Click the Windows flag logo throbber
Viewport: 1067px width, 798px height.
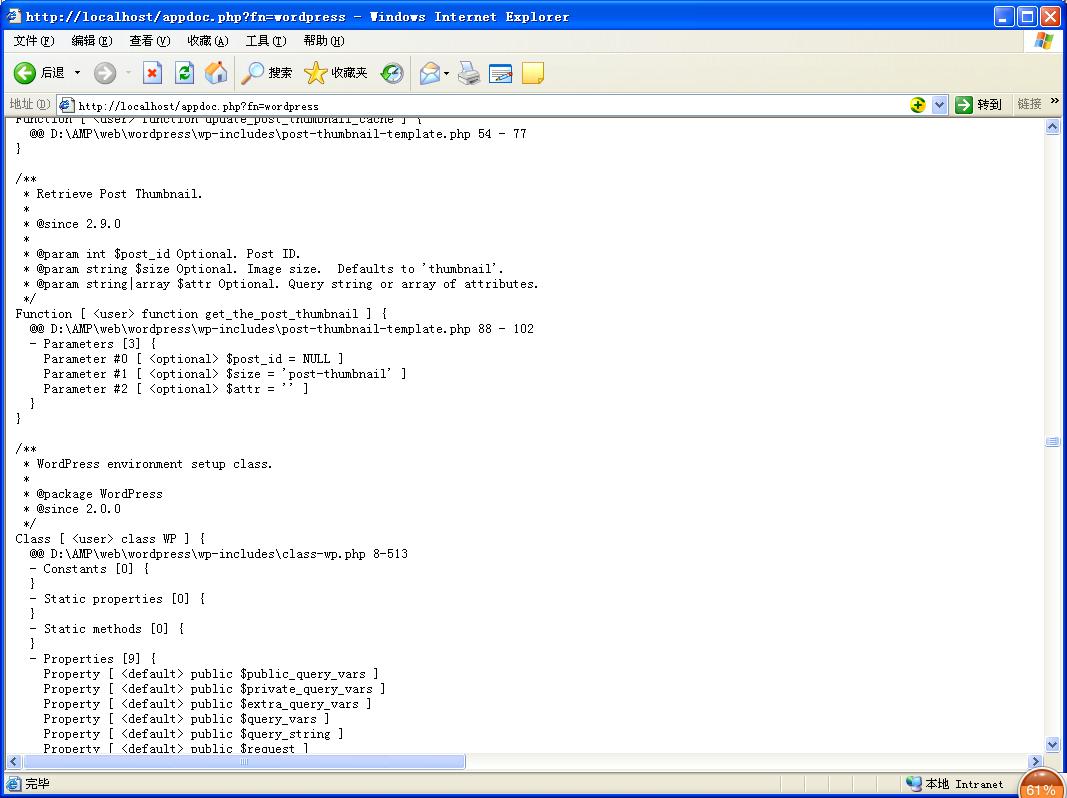coord(1043,41)
